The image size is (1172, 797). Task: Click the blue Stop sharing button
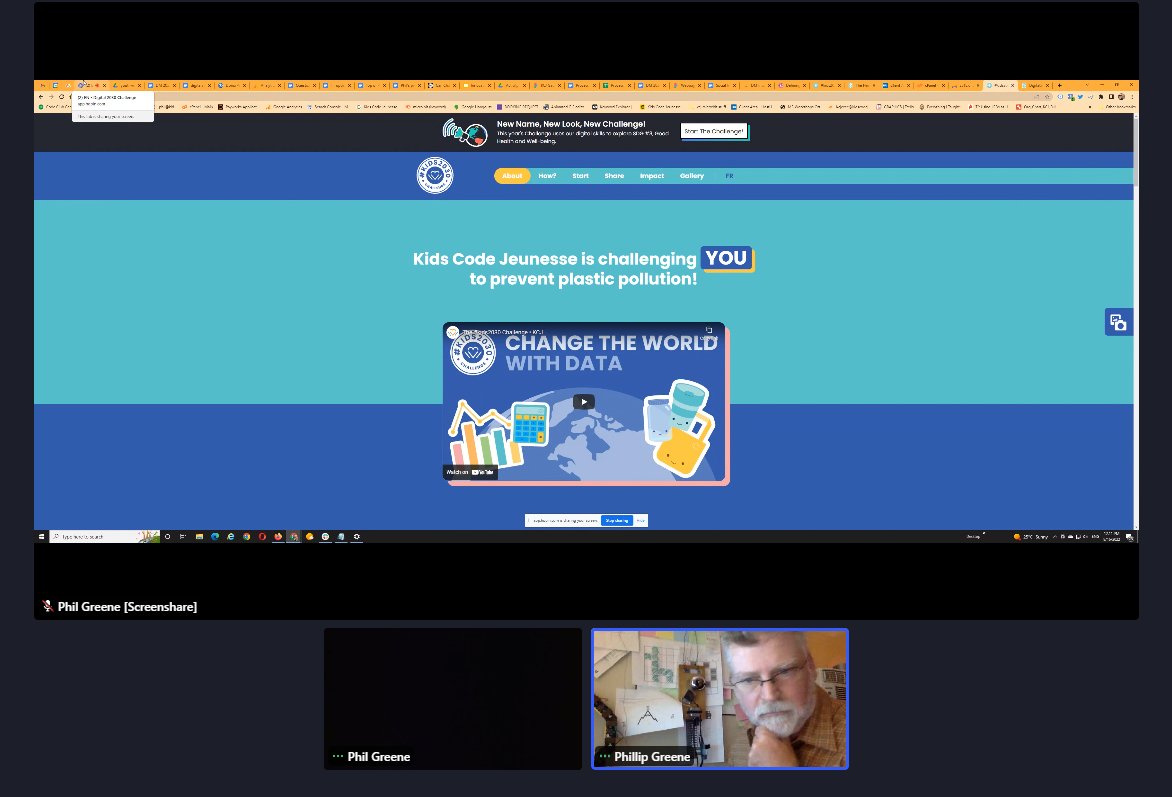coord(617,520)
